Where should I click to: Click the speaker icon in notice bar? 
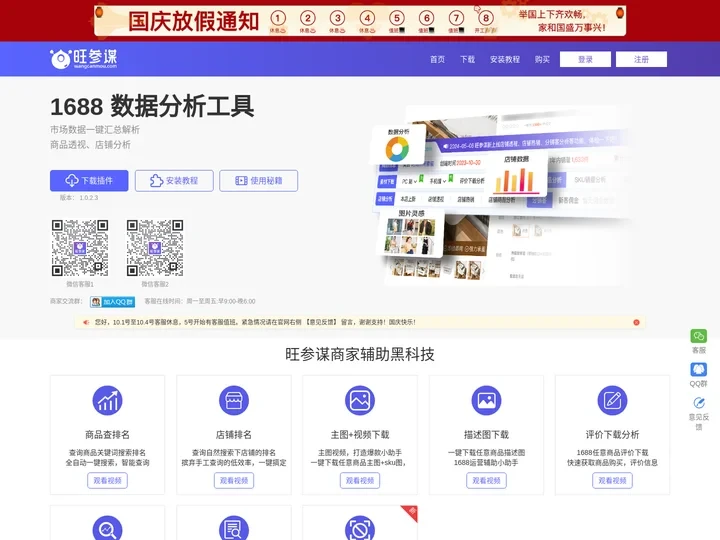(x=86, y=322)
